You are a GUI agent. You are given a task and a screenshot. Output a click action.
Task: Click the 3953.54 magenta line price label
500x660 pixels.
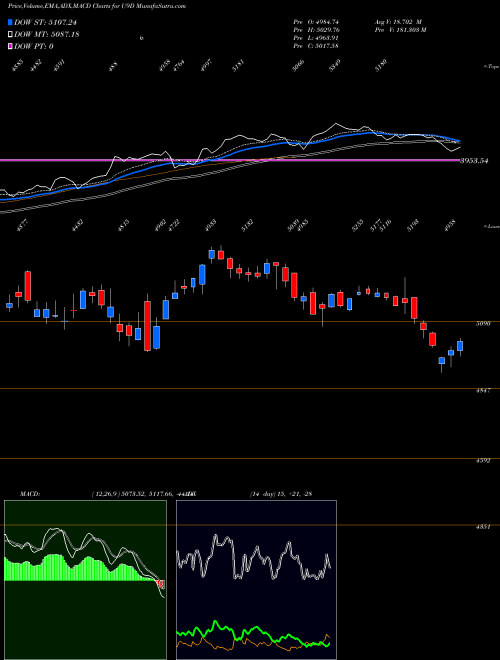pos(474,160)
